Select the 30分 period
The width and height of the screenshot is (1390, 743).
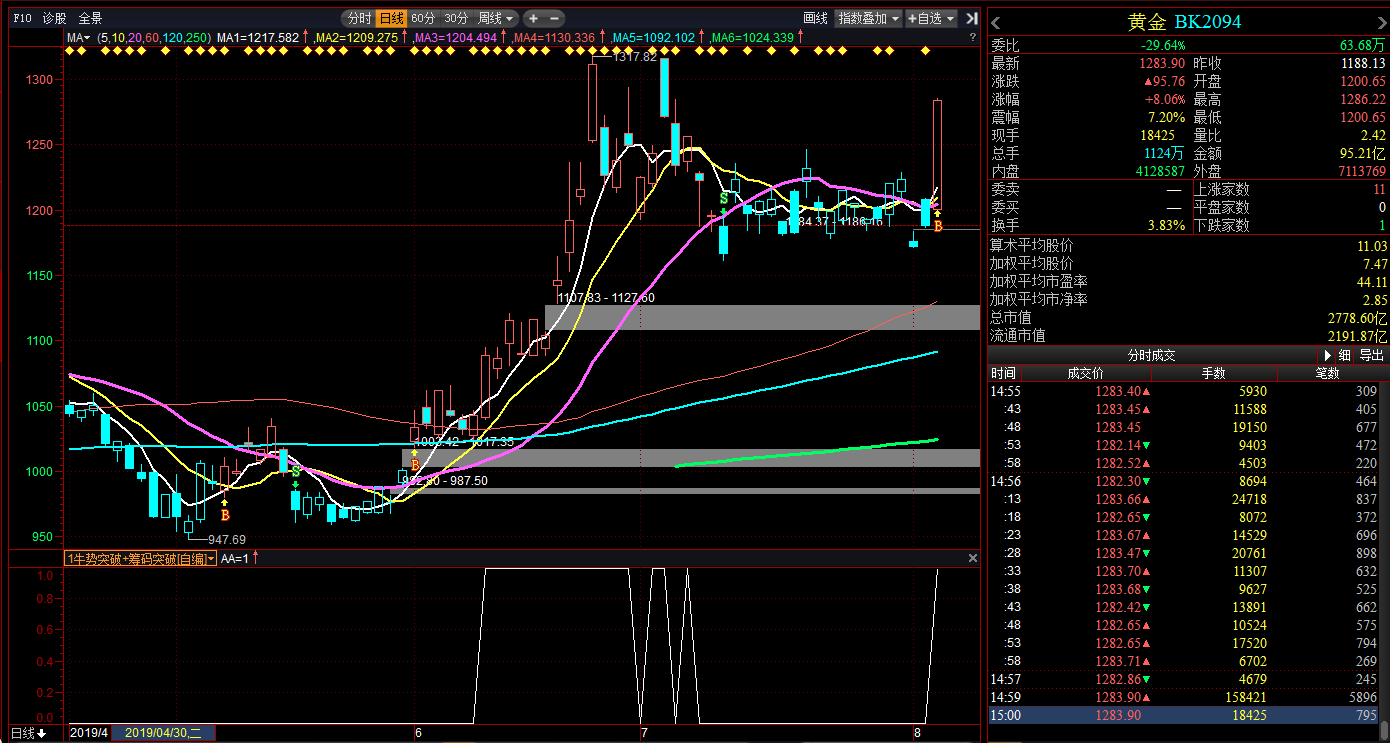[x=456, y=18]
